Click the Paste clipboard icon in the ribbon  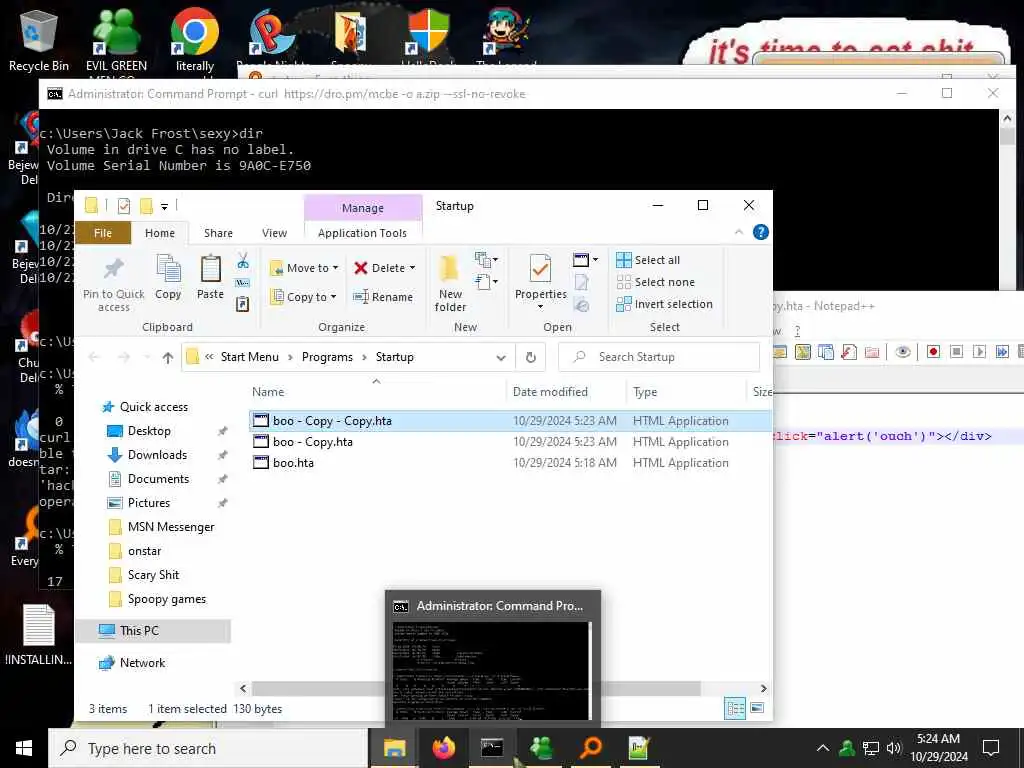210,269
